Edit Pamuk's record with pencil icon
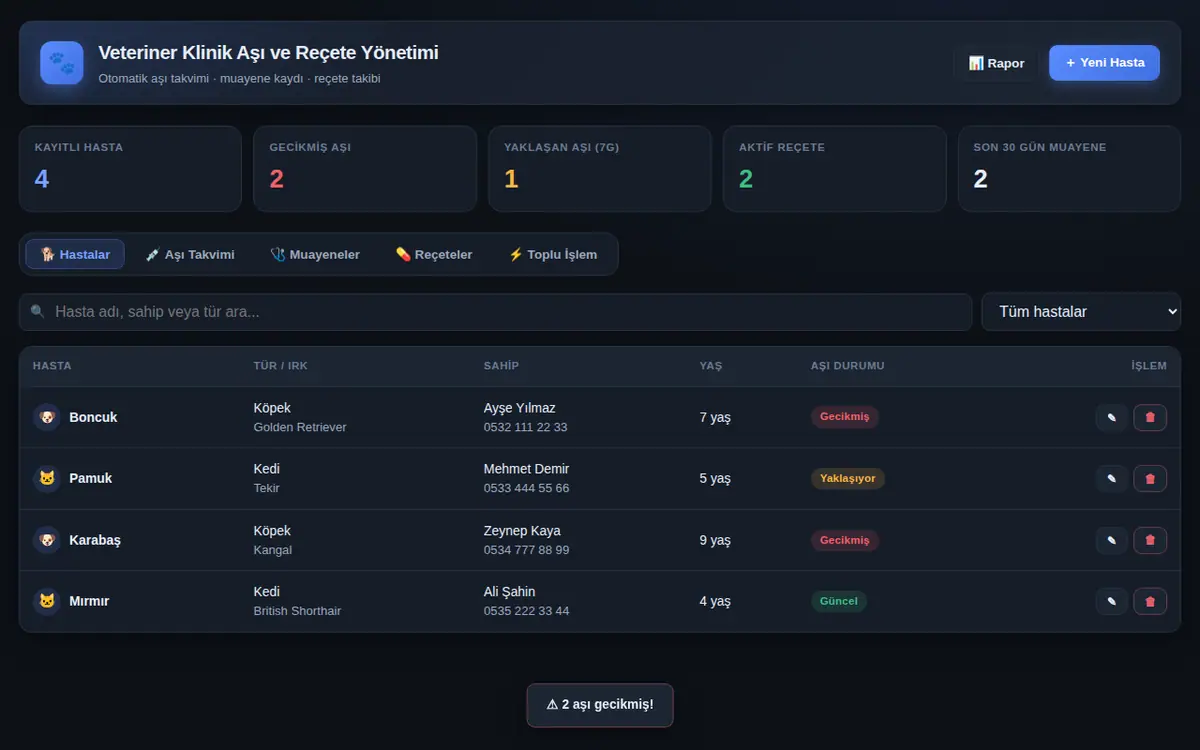This screenshot has width=1200, height=750. 1112,479
